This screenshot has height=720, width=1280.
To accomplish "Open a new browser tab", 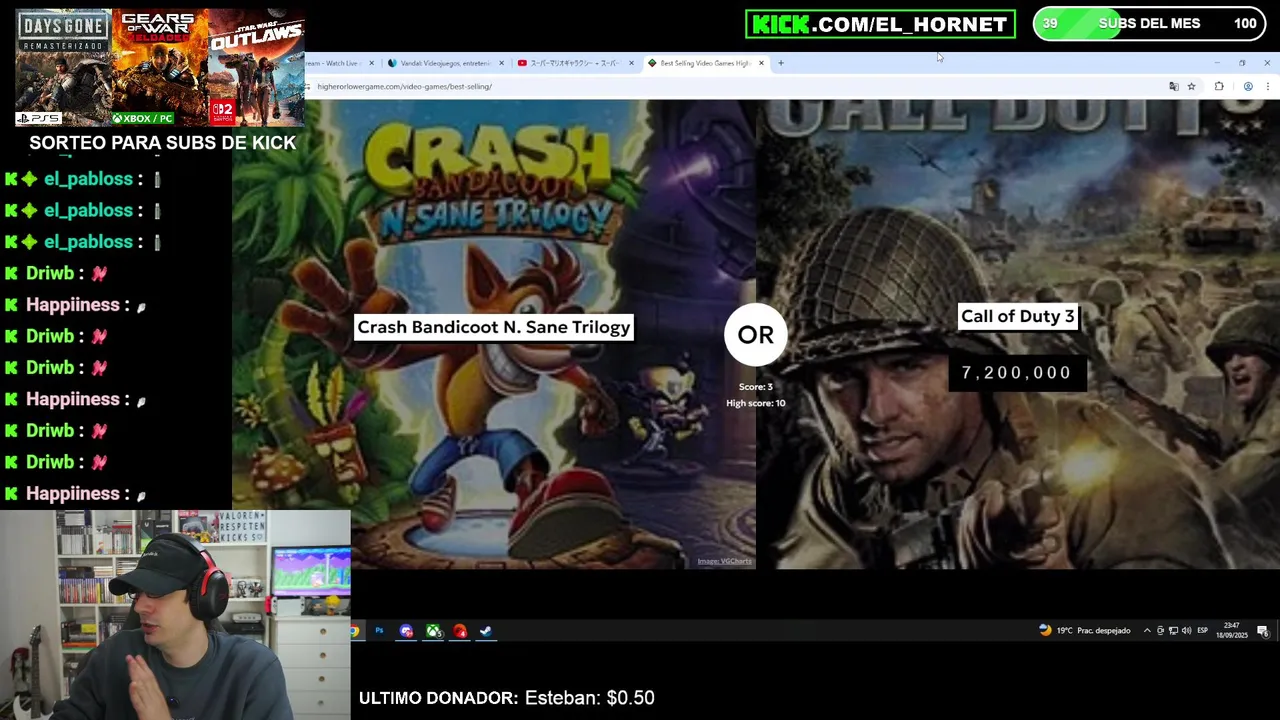I will tap(781, 63).
